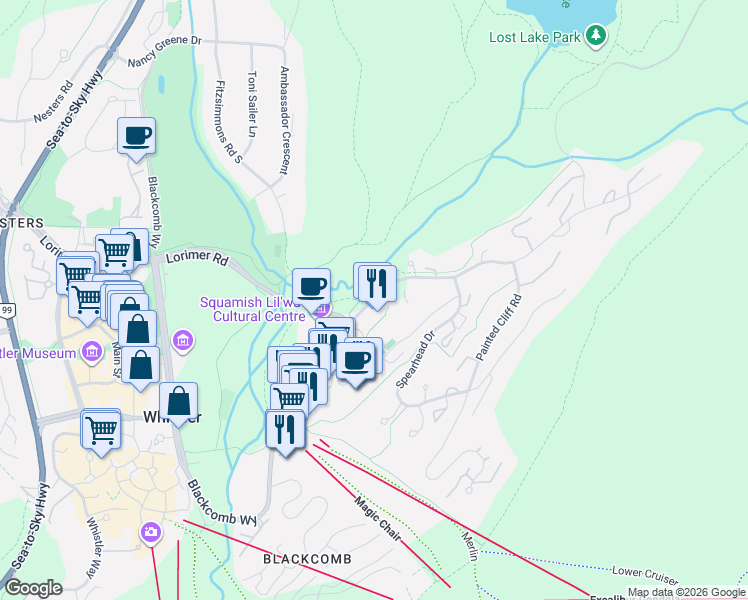Click the Nancy Greene Dr street label
748x600 pixels.
(165, 51)
